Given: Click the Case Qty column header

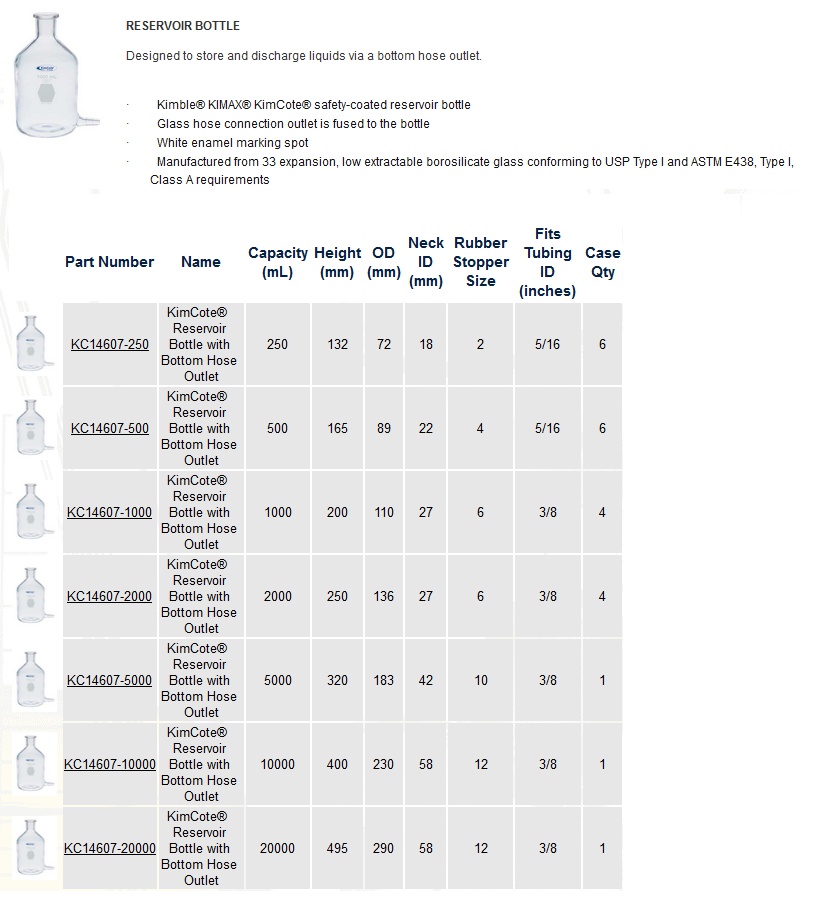Looking at the screenshot, I should tap(603, 263).
